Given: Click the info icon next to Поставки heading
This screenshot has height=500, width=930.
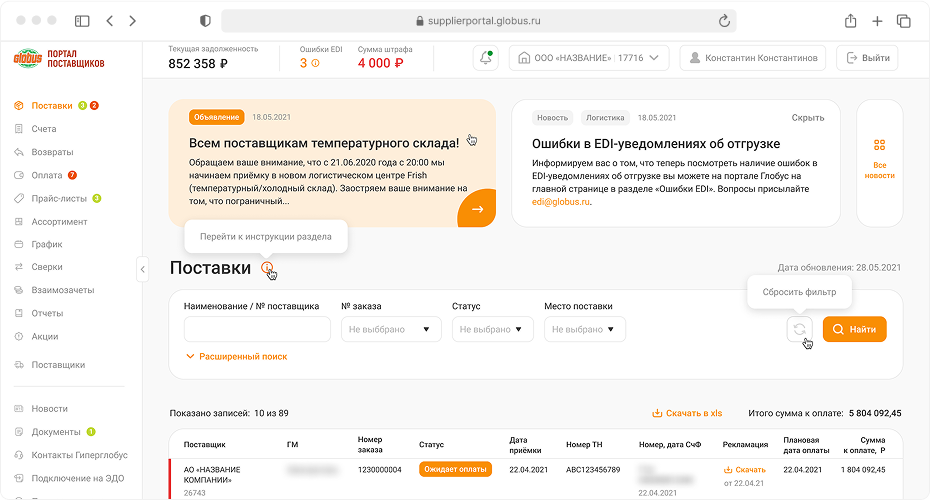Looking at the screenshot, I should click(267, 267).
